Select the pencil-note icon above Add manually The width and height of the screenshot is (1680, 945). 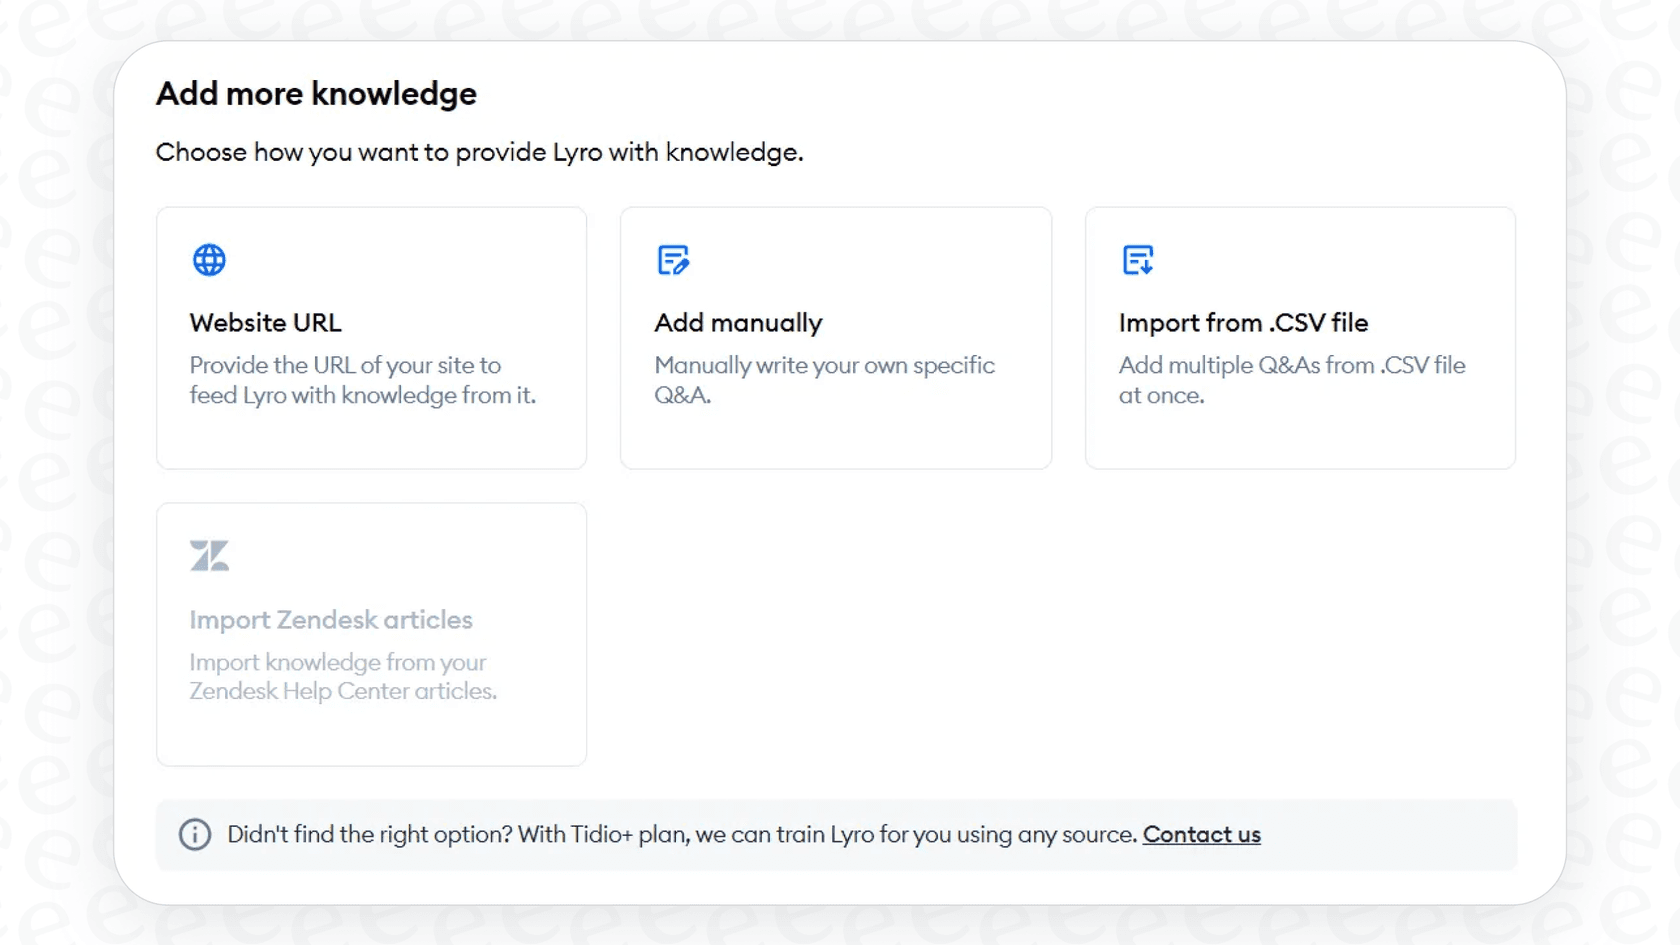point(674,259)
